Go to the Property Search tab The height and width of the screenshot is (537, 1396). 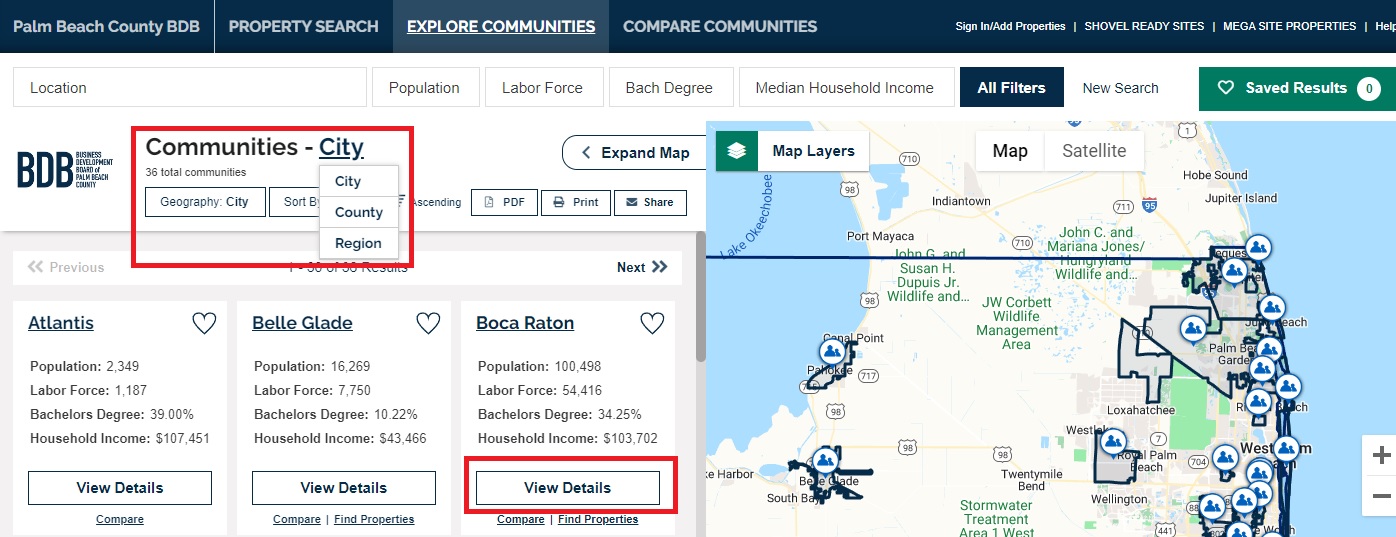303,26
